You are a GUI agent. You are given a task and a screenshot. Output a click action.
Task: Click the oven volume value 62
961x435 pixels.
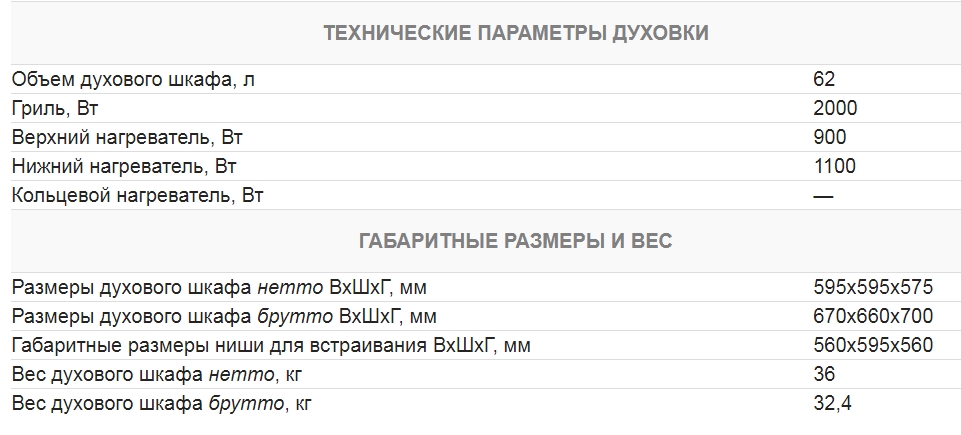coord(824,79)
